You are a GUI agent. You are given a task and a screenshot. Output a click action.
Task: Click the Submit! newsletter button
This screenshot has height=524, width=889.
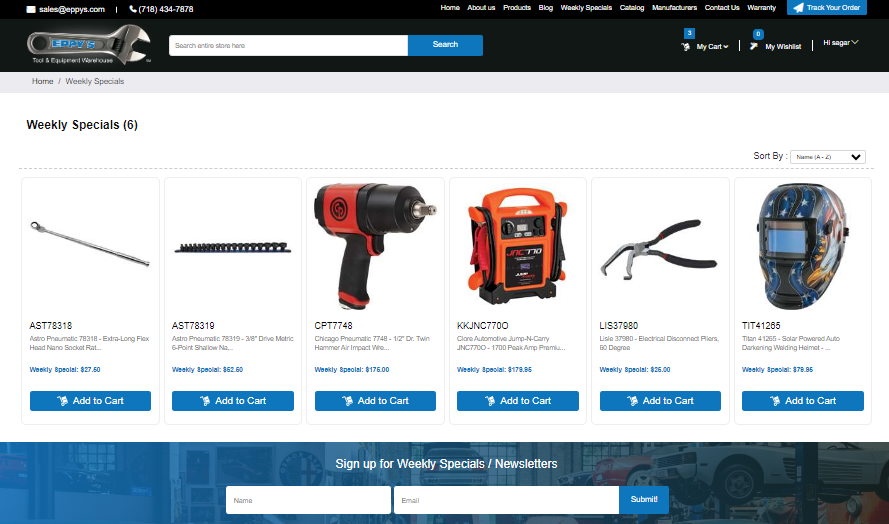[644, 500]
